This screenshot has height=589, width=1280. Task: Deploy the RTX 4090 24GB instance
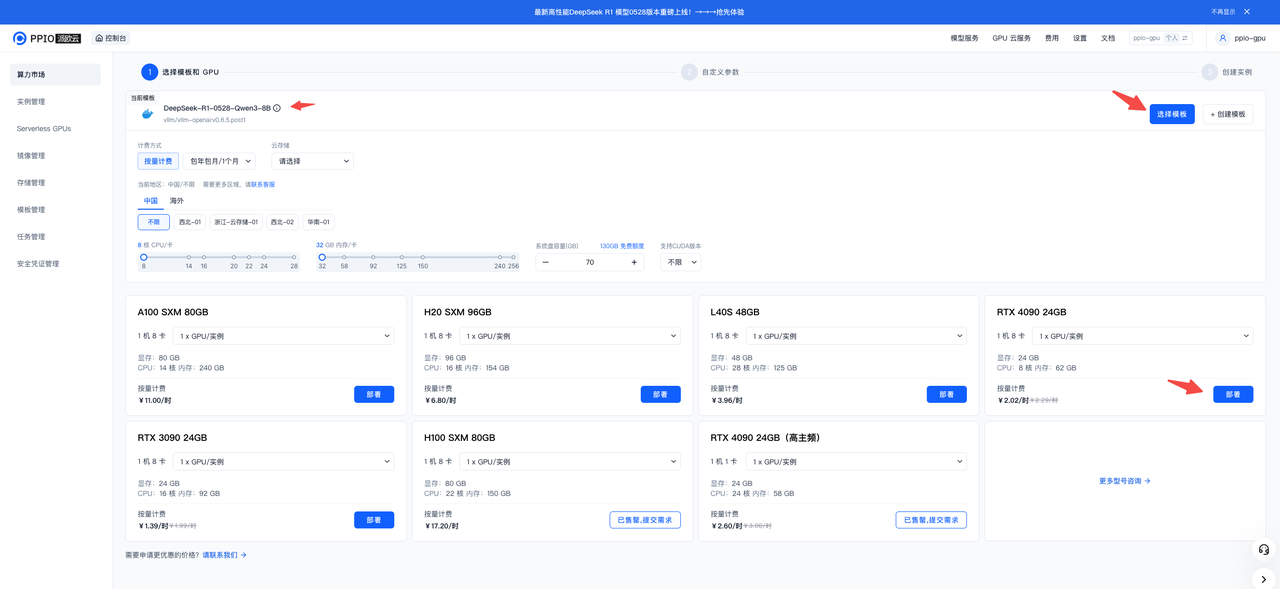(x=1233, y=394)
